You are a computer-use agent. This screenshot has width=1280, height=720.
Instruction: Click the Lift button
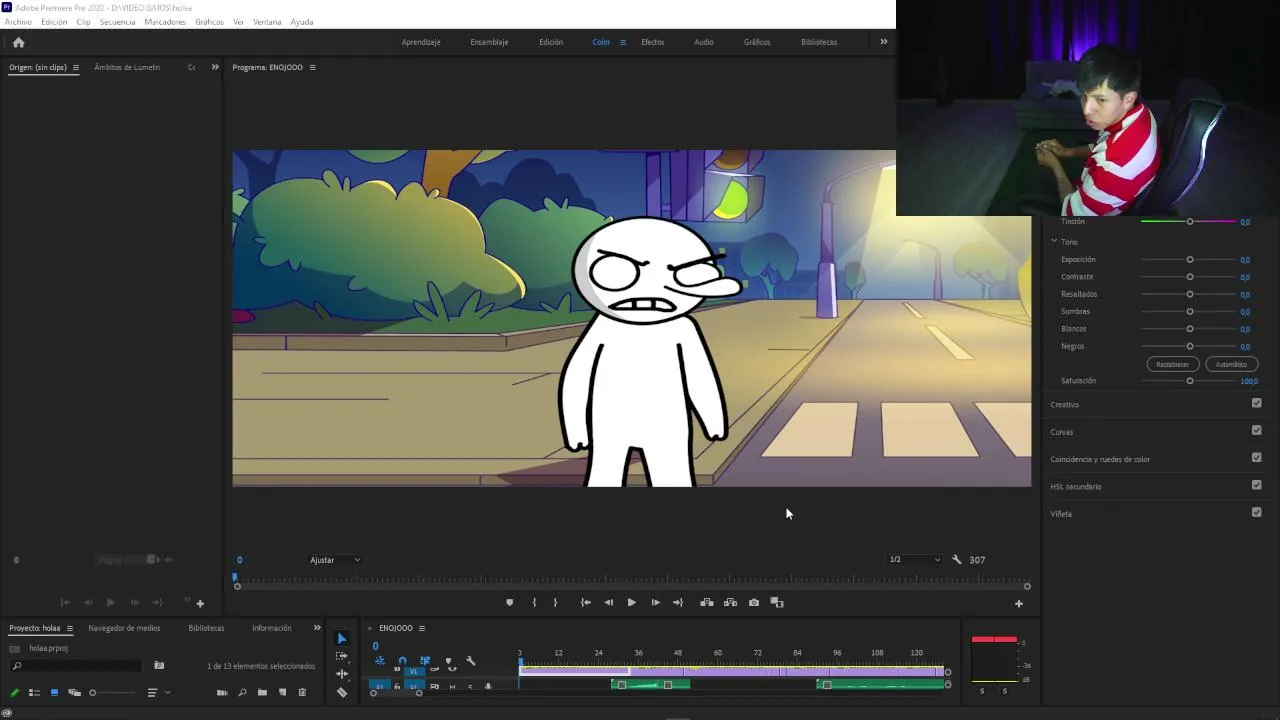pos(706,602)
